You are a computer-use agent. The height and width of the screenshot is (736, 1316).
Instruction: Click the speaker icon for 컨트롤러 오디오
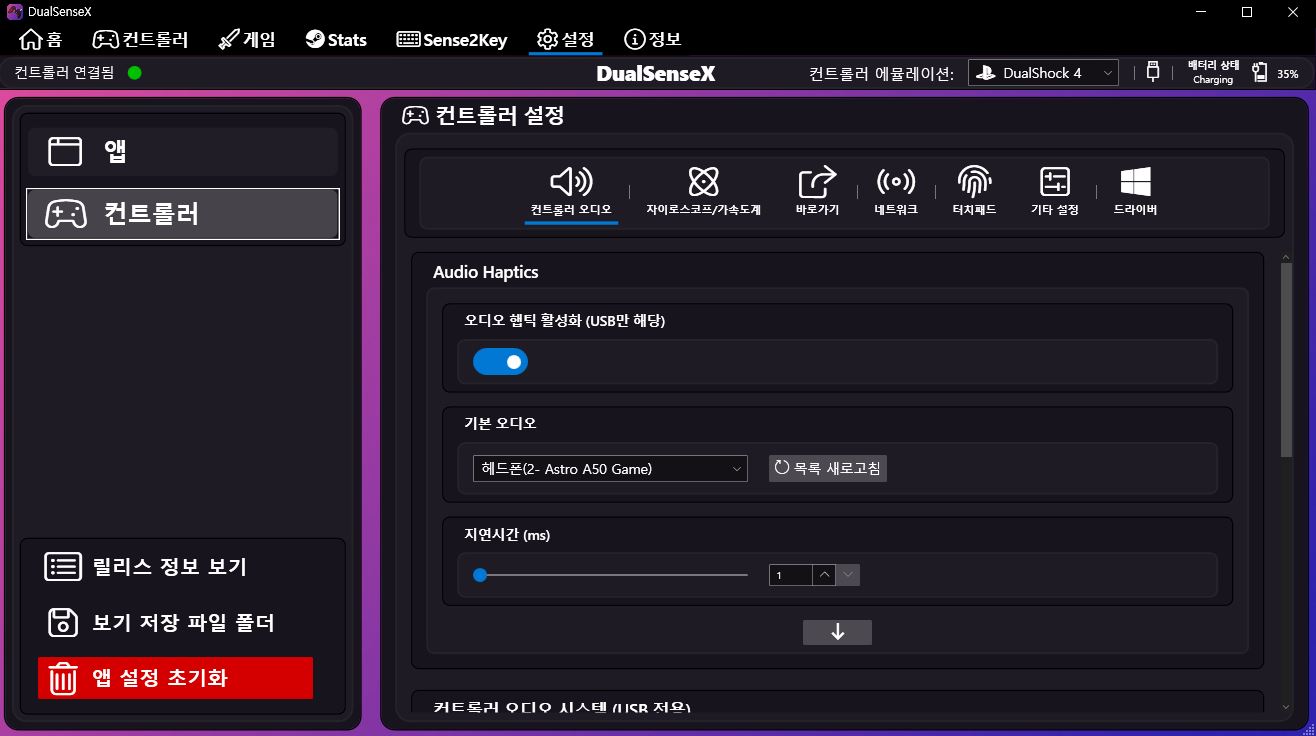(571, 182)
